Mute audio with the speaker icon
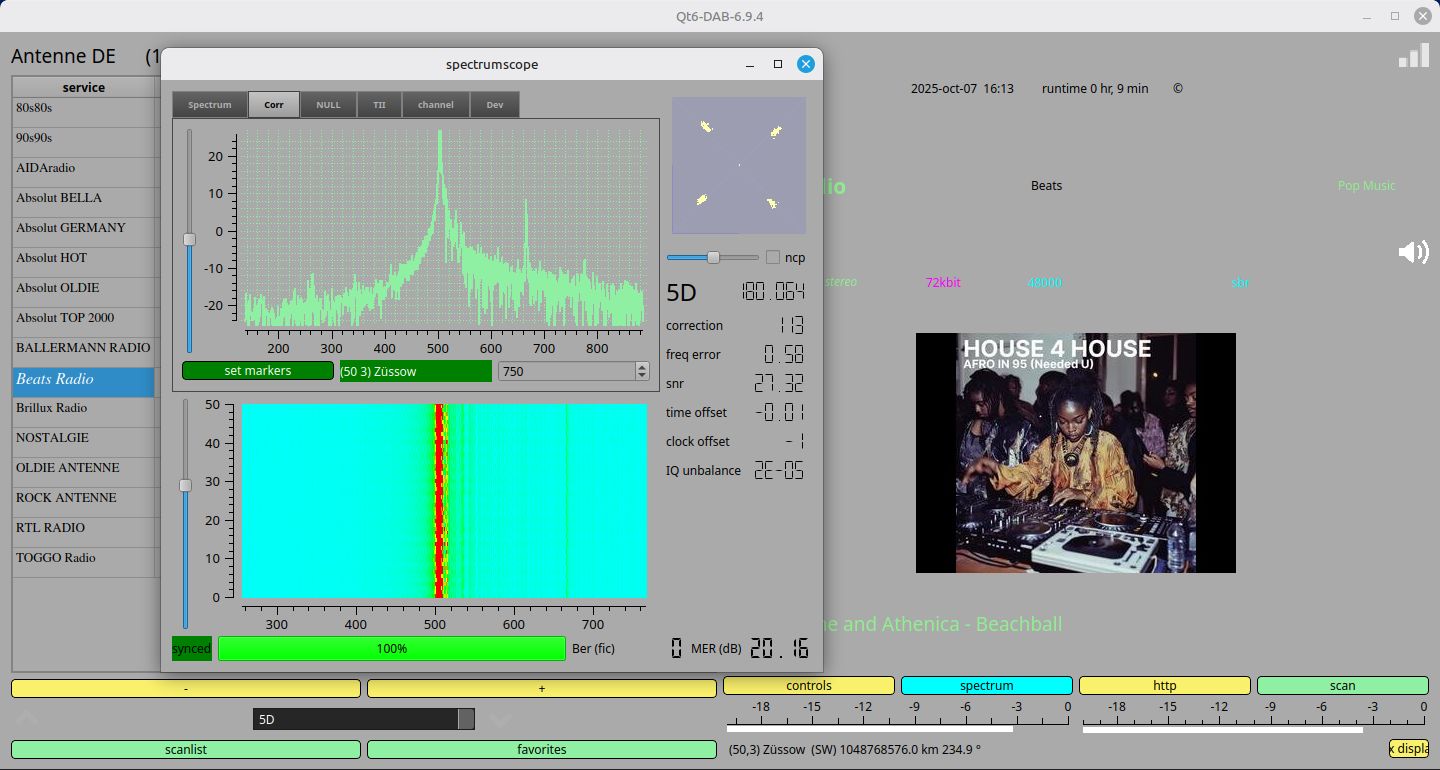1440x770 pixels. tap(1413, 252)
